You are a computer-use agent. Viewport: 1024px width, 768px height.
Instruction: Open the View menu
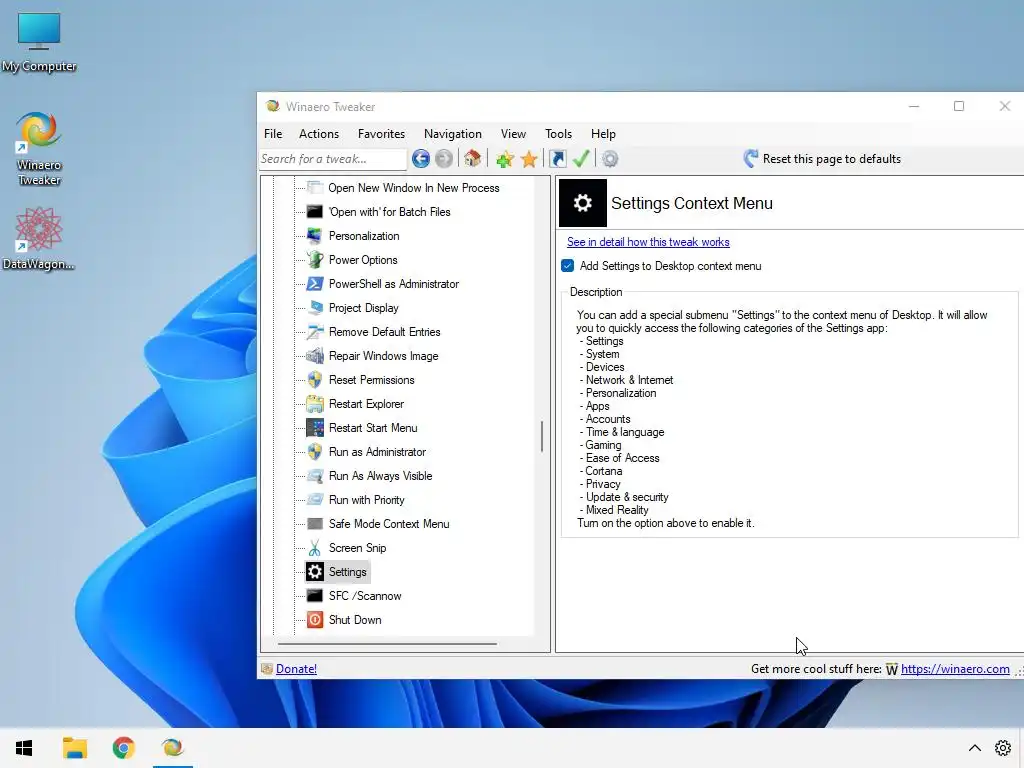coord(513,134)
